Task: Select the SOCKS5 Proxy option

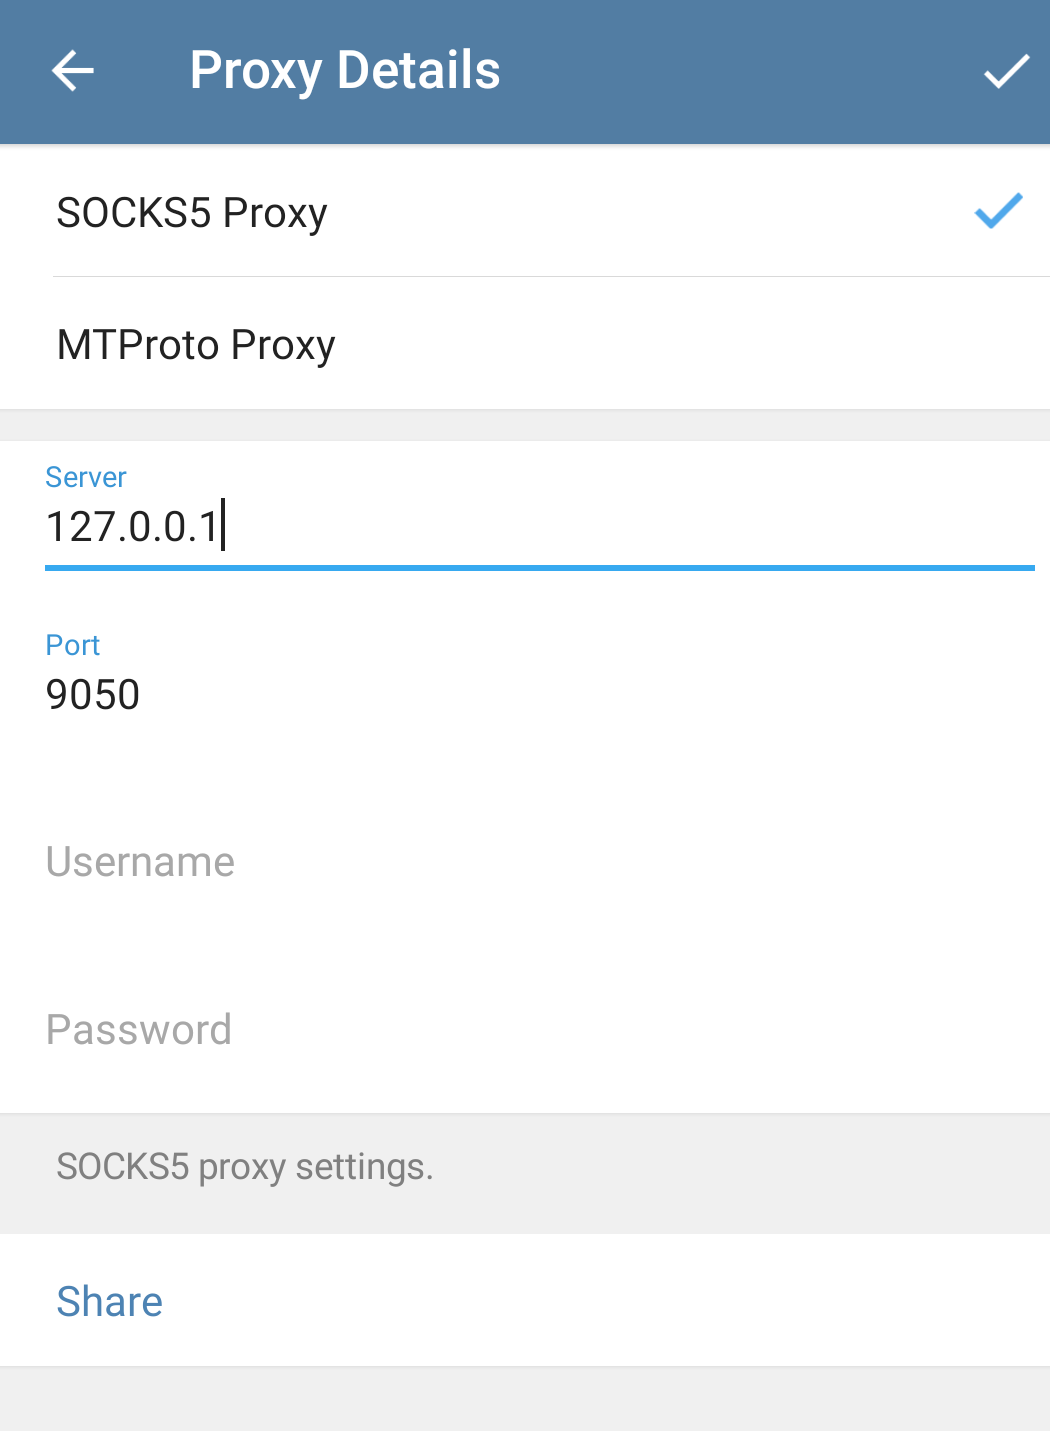Action: [192, 213]
